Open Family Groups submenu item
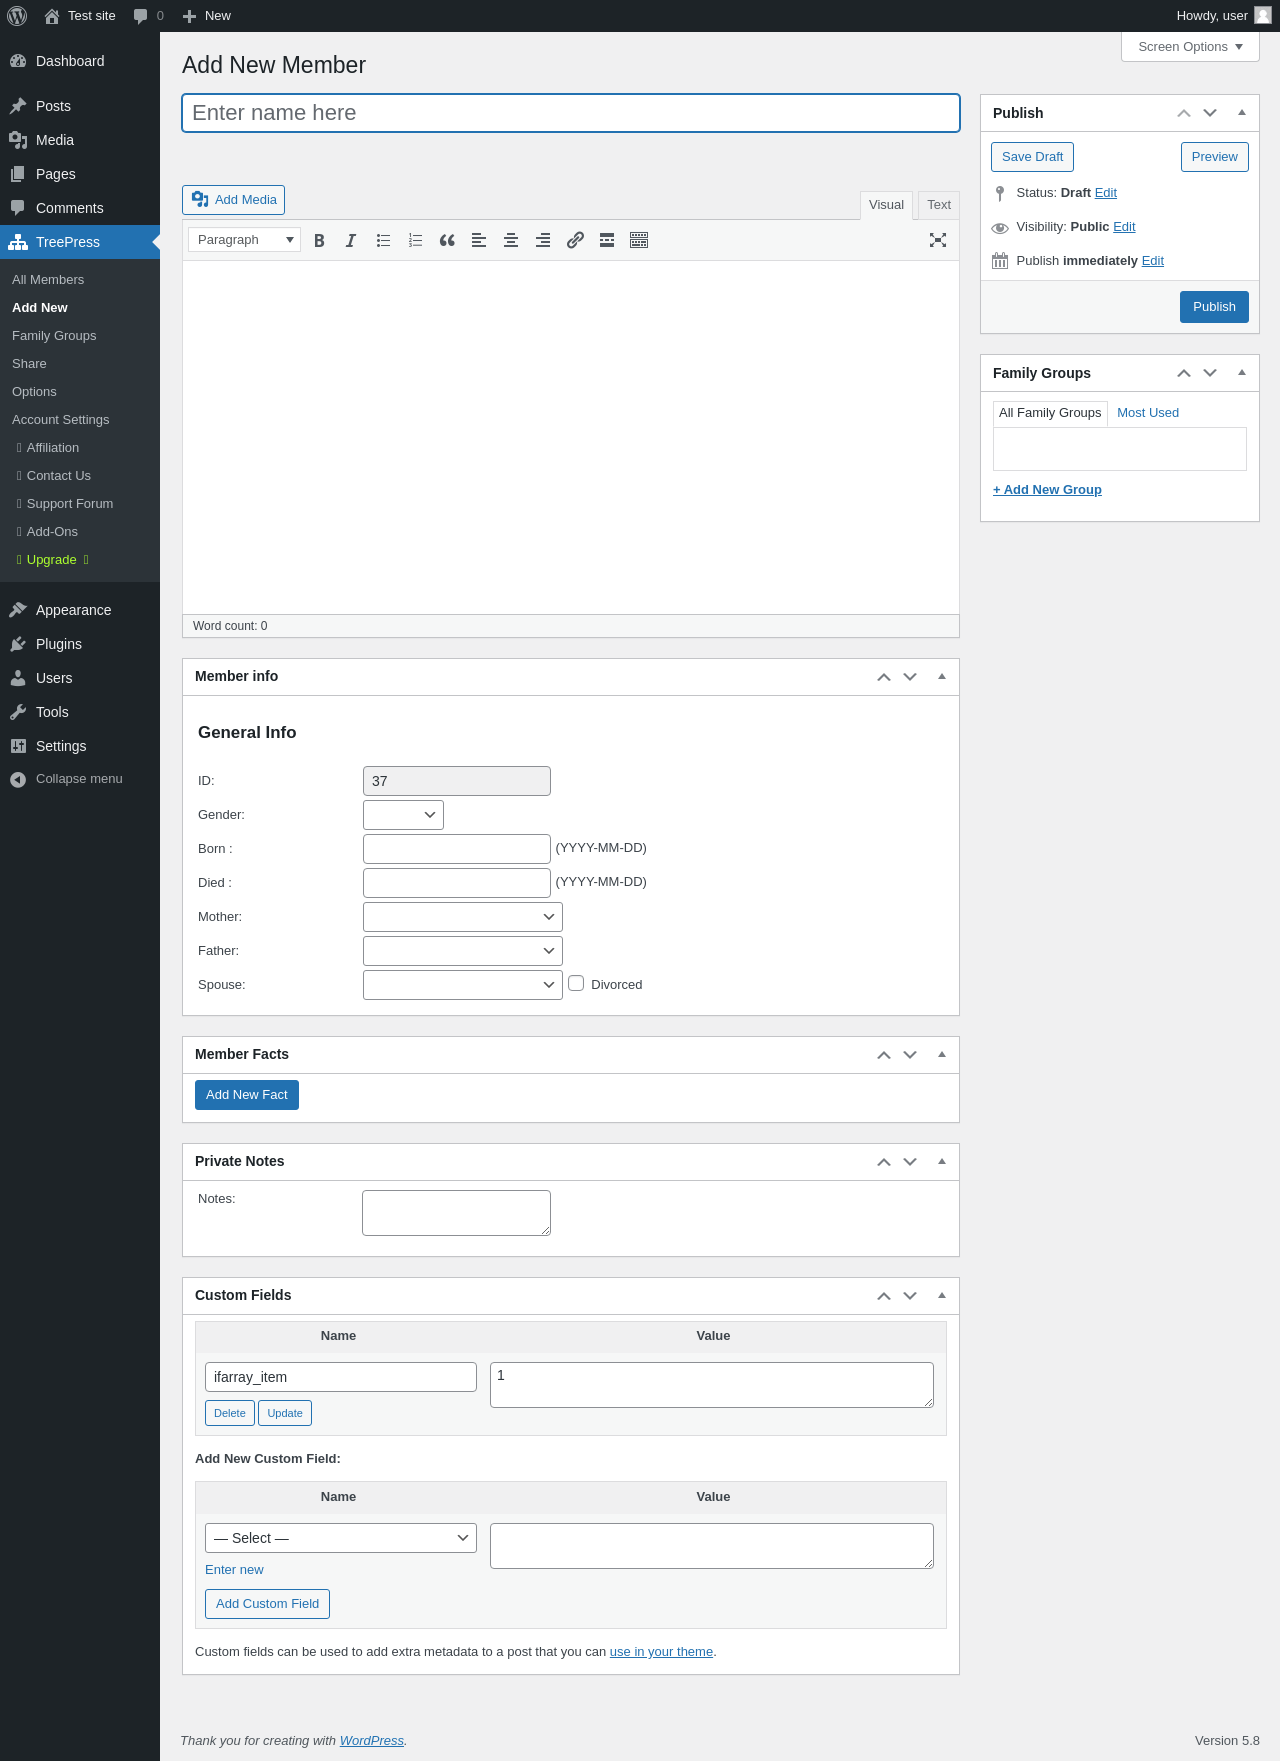This screenshot has height=1761, width=1280. (54, 336)
